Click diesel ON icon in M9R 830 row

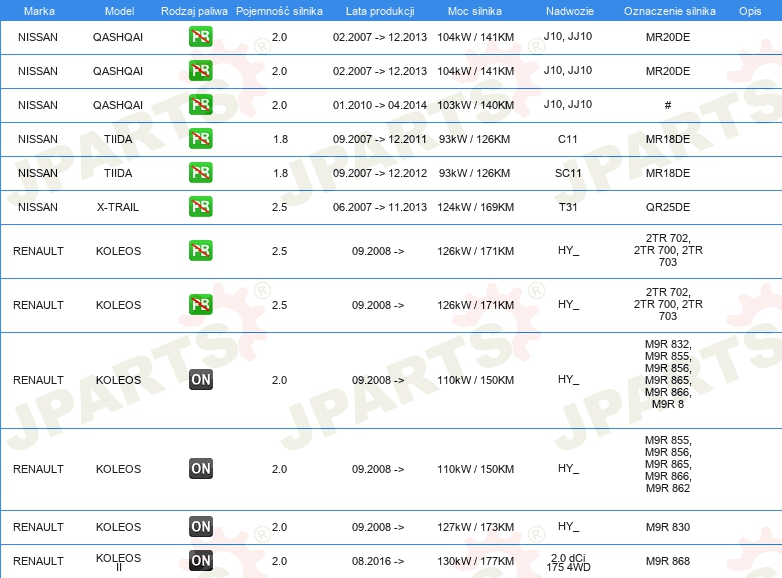click(x=201, y=527)
